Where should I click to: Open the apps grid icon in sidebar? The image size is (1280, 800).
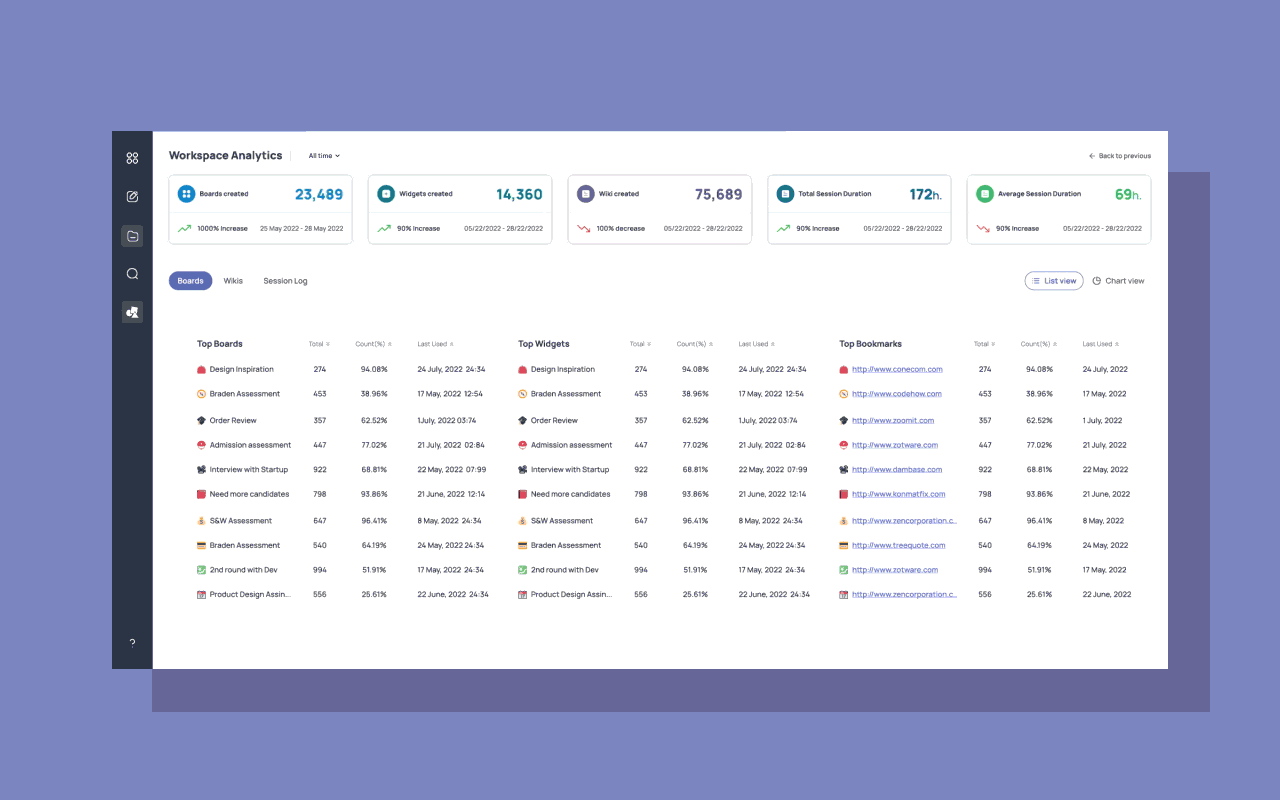click(132, 158)
